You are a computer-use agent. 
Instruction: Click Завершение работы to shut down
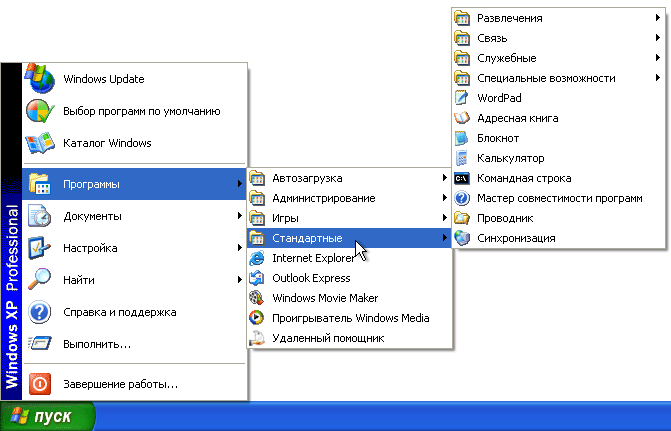point(120,383)
